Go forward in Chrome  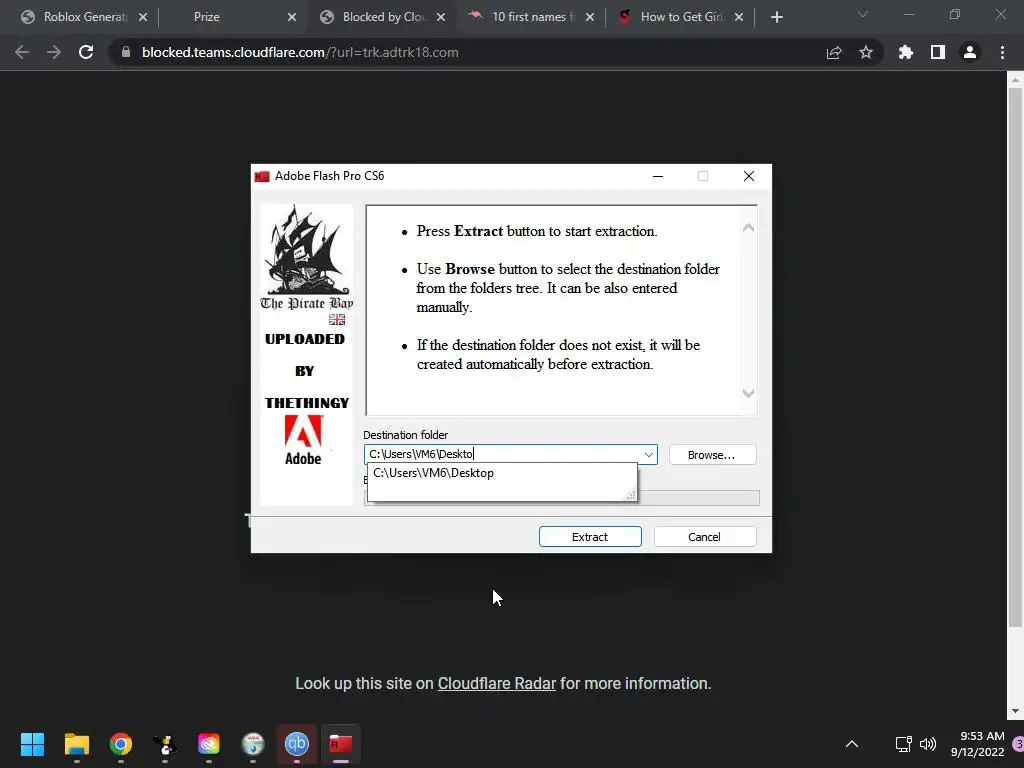click(x=54, y=52)
